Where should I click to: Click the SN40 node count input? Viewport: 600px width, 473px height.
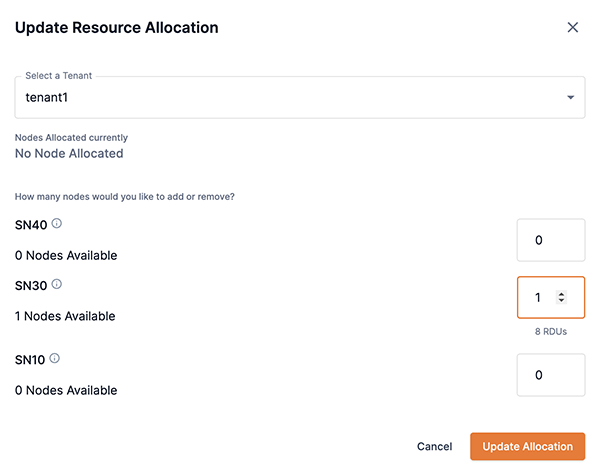[x=550, y=240]
